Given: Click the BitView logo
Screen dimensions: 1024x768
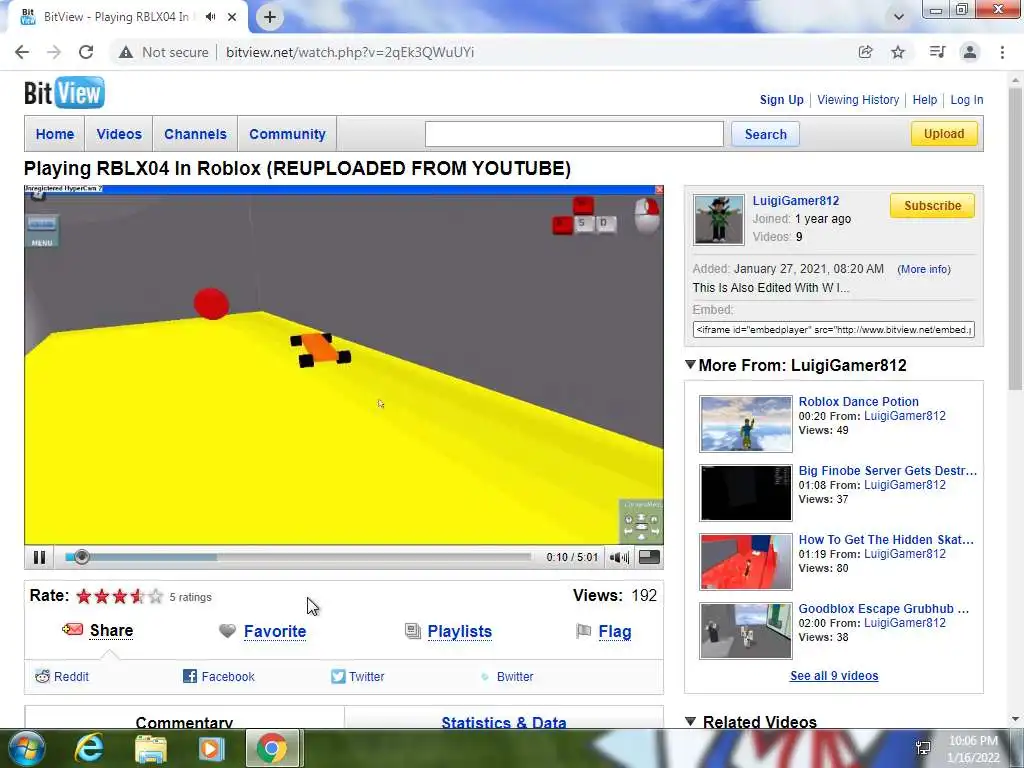Looking at the screenshot, I should (64, 93).
